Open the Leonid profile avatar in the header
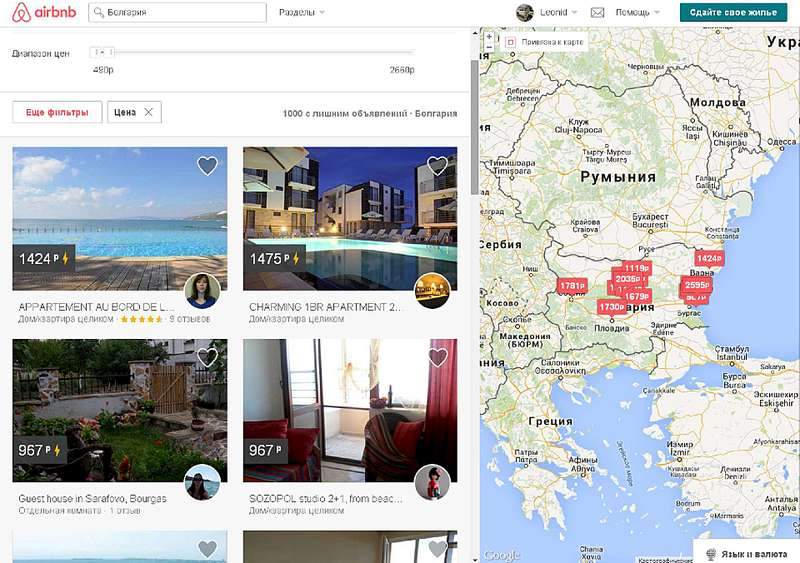The width and height of the screenshot is (800, 563). point(524,12)
